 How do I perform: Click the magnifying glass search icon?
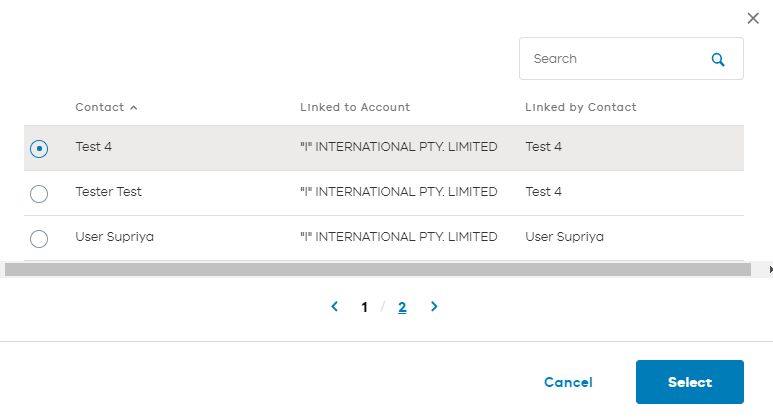coord(718,60)
